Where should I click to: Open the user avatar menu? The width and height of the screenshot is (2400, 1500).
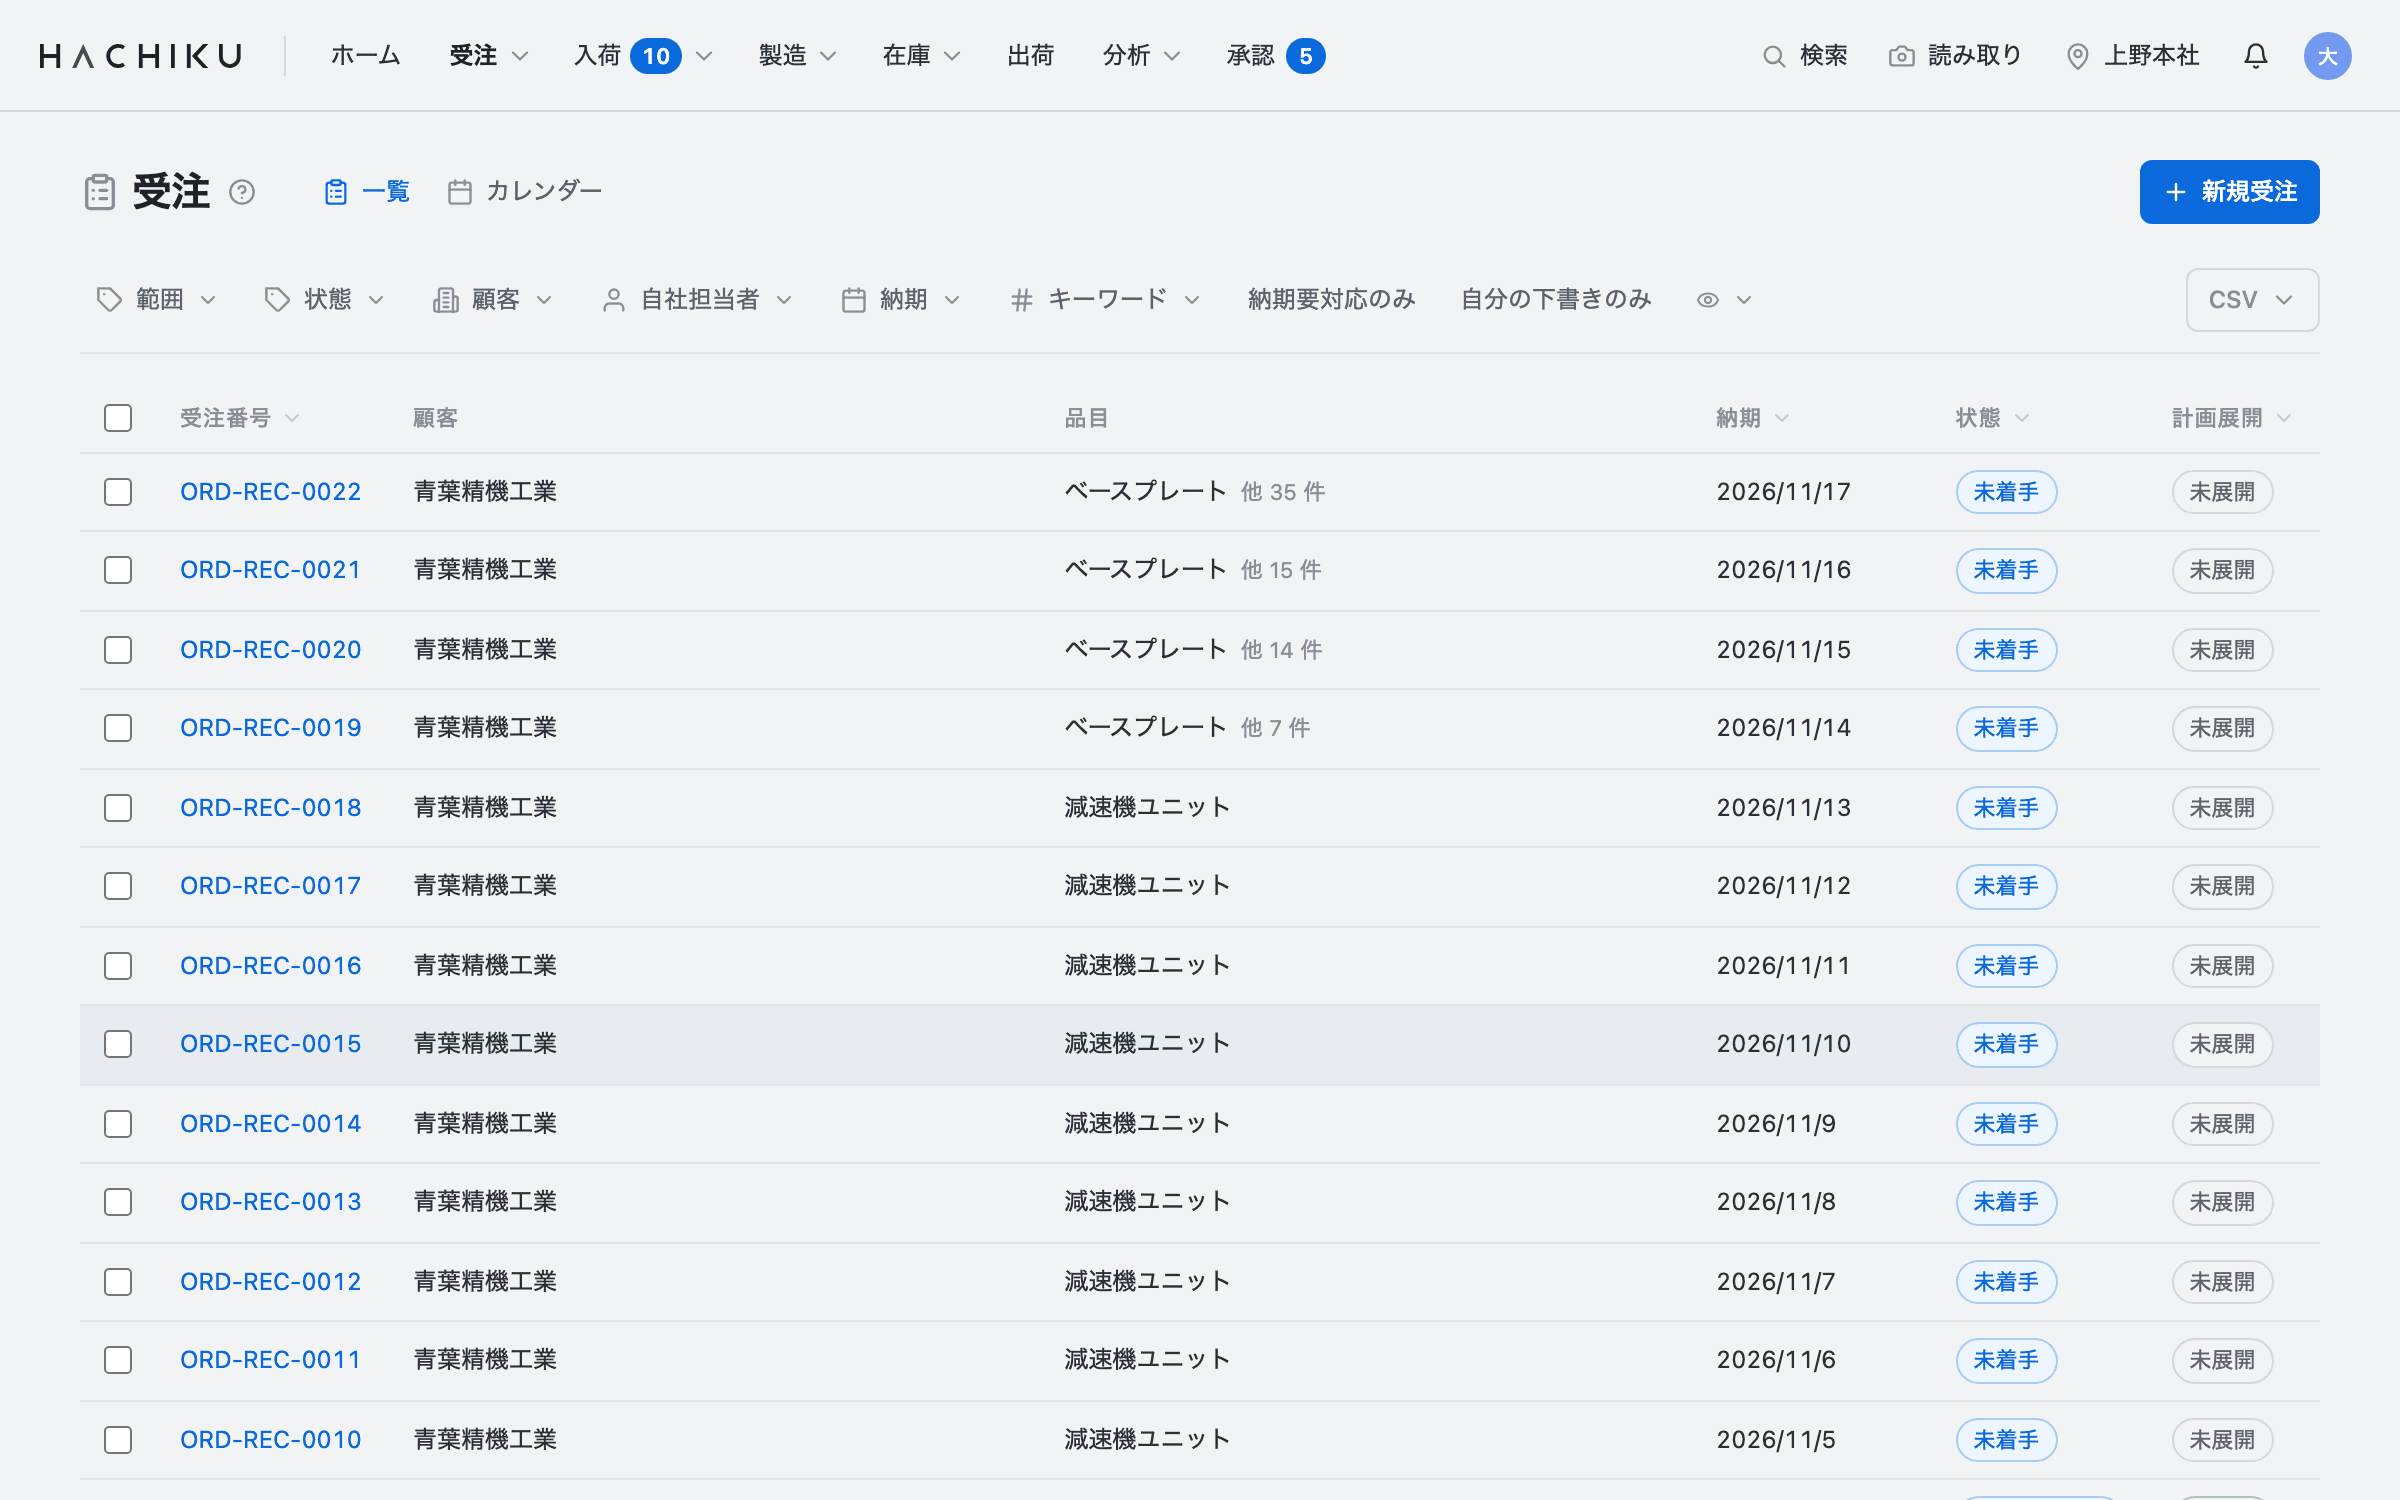2327,56
